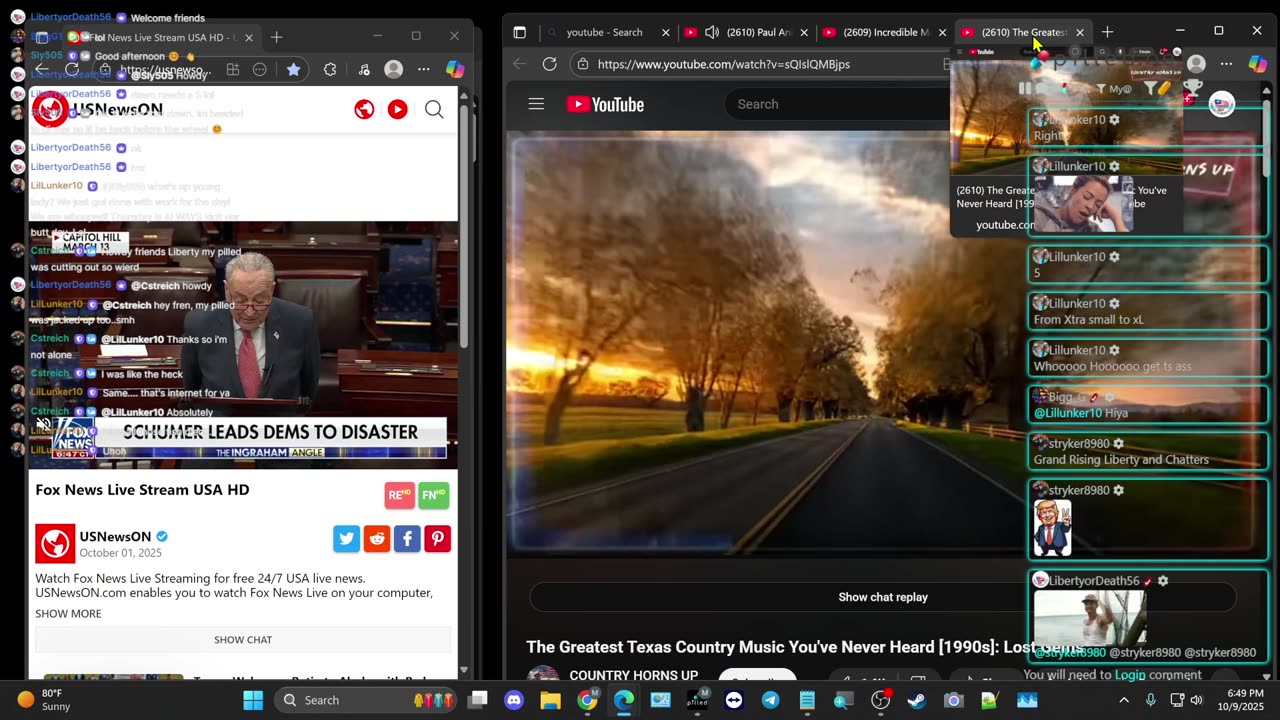Click the red play icon on the USNewsON header
The width and height of the screenshot is (1280, 720).
pyautogui.click(x=398, y=109)
